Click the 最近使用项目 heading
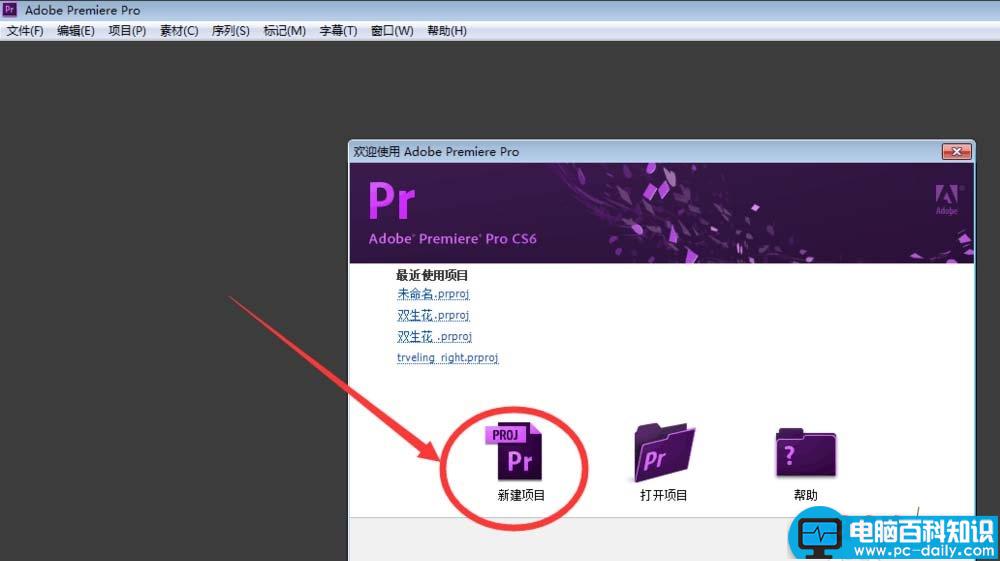 432,275
